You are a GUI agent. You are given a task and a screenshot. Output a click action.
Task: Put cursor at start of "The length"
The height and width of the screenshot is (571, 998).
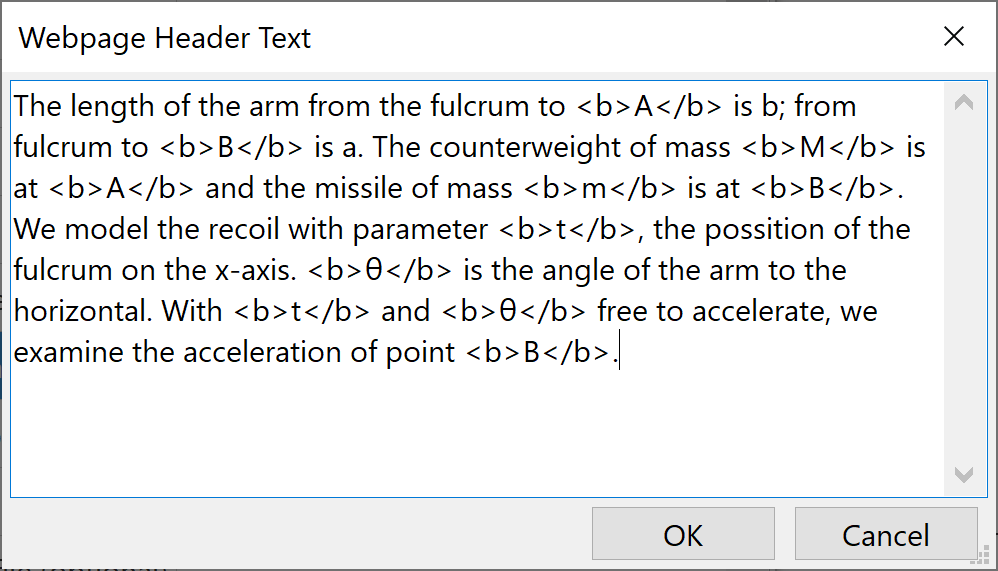15,106
